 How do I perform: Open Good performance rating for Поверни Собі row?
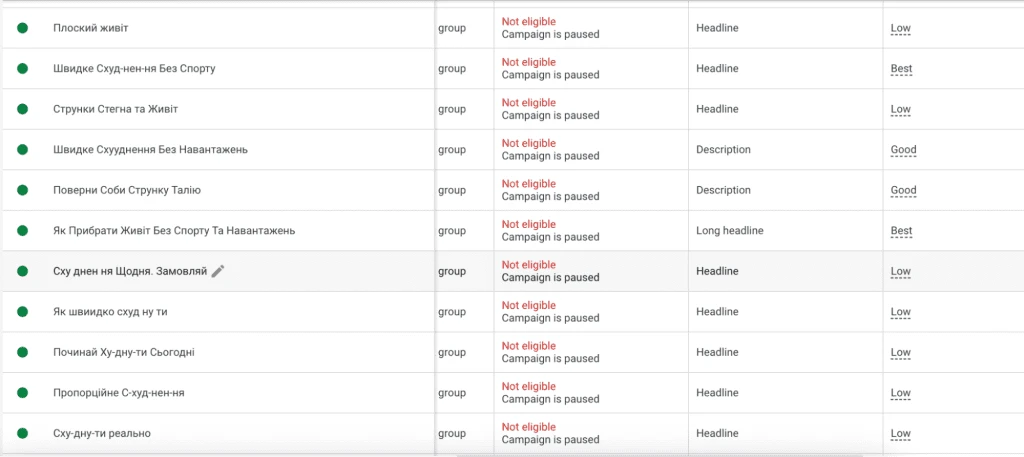[903, 190]
